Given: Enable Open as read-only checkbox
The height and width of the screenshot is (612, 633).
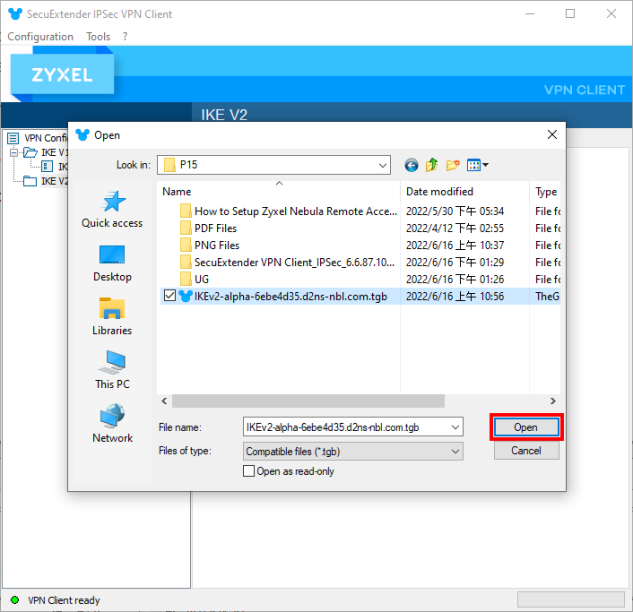Looking at the screenshot, I should tap(249, 471).
